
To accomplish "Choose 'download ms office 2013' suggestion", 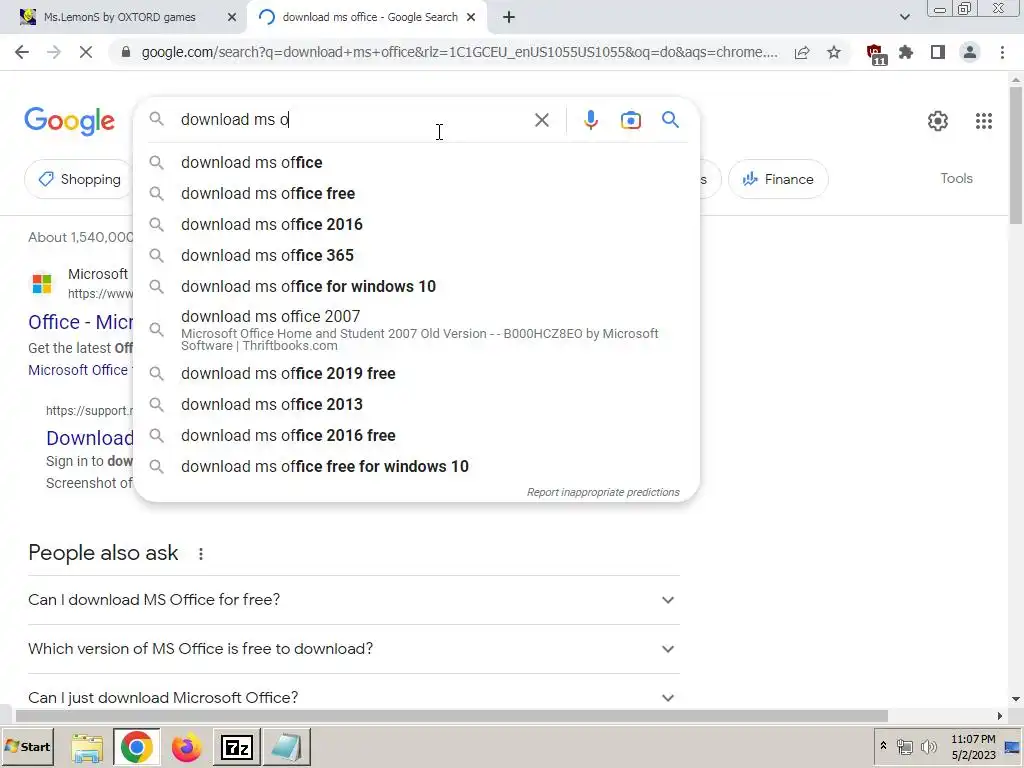I will coord(416,404).
